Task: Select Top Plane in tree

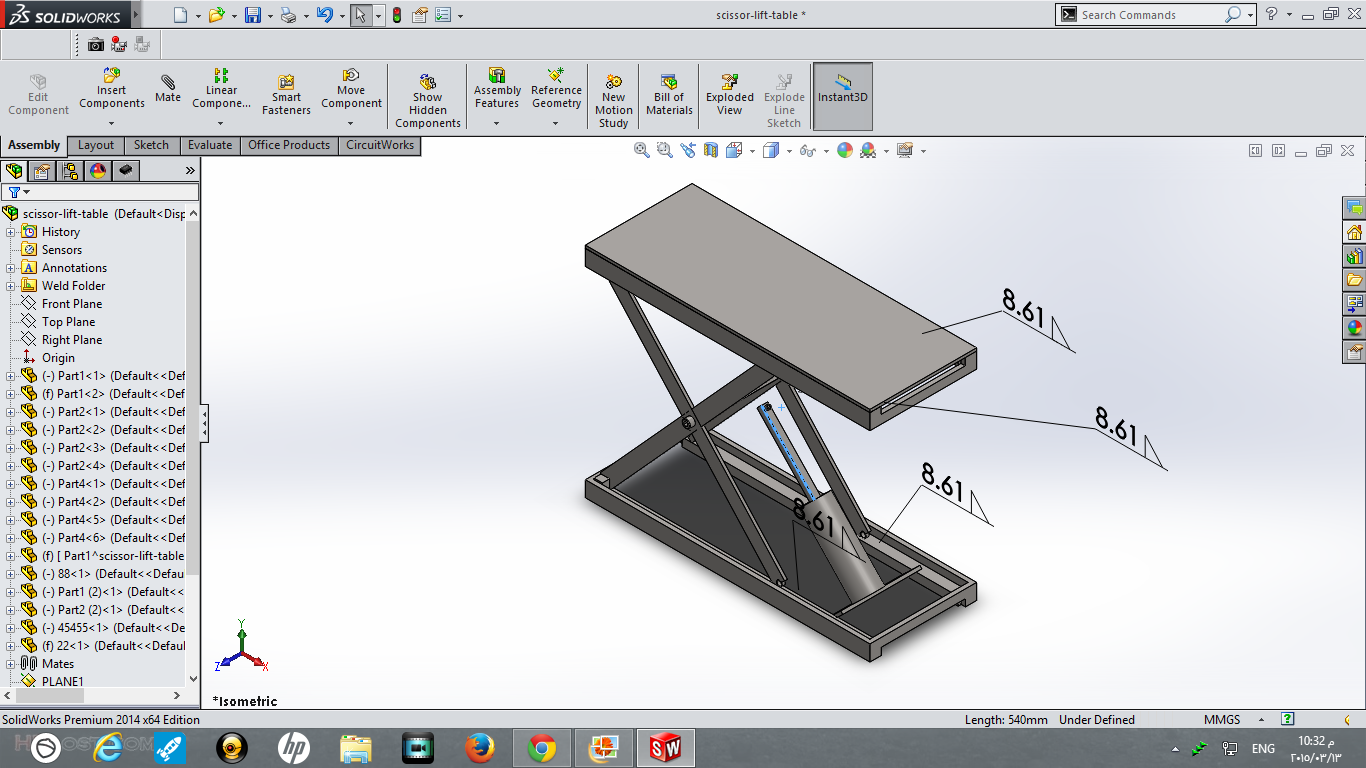Action: 69,322
